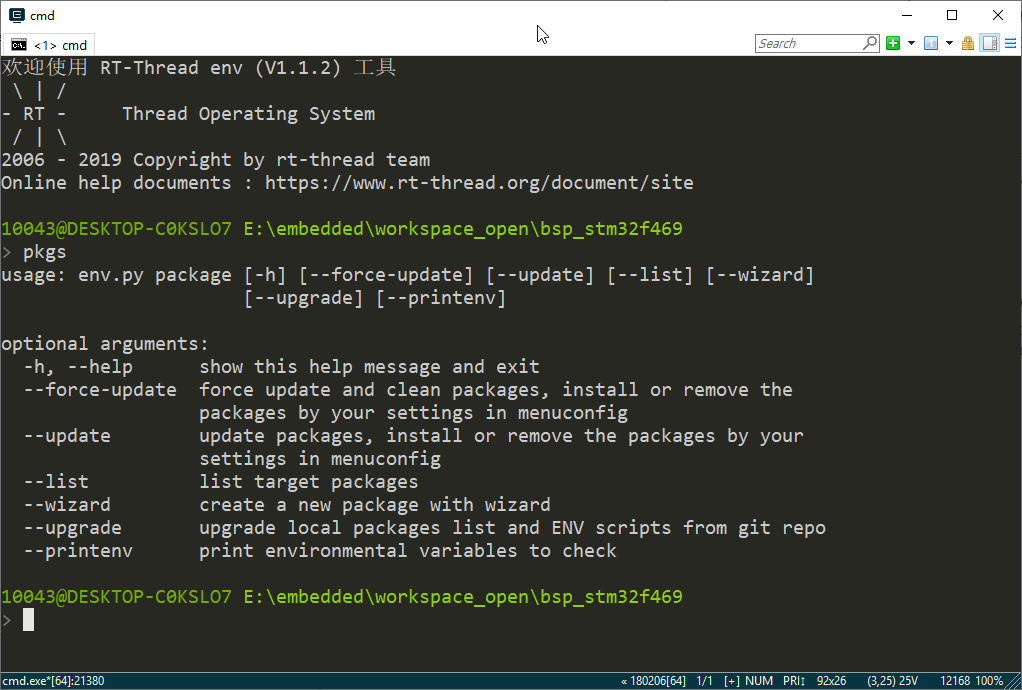
Task: Click the 180206[64] version status field
Action: point(653,681)
